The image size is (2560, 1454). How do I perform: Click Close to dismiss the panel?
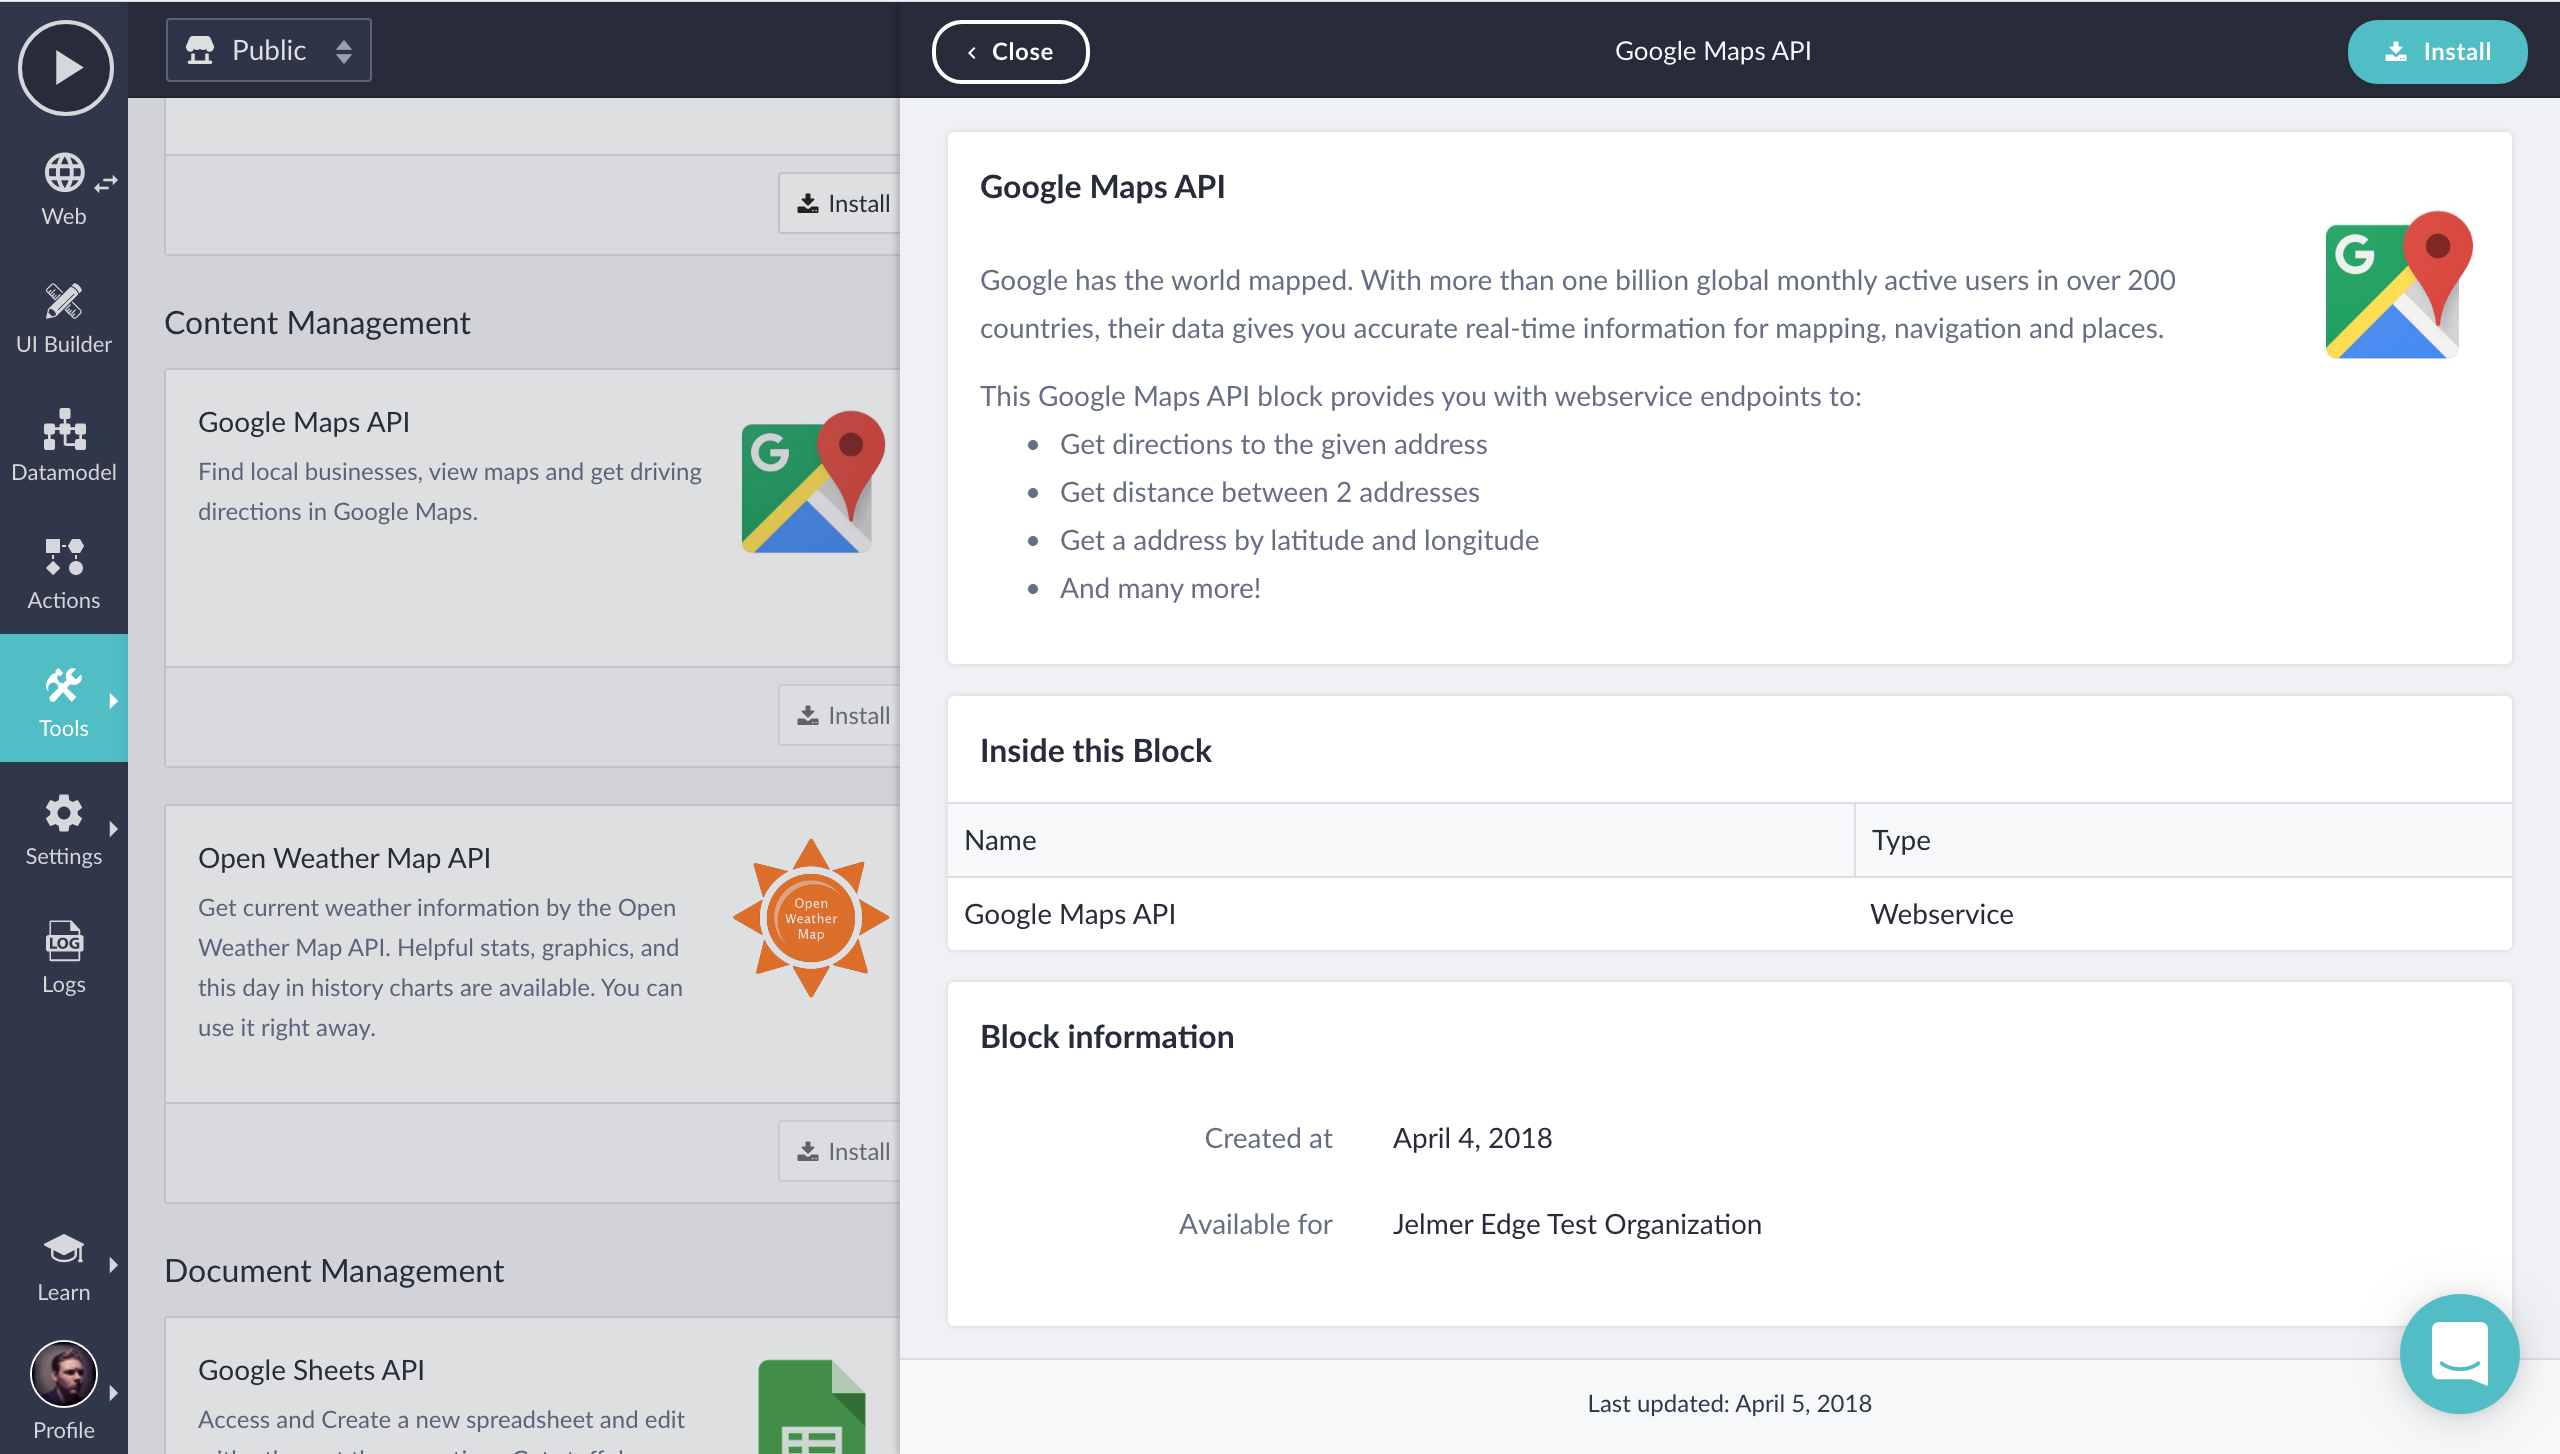1009,49
